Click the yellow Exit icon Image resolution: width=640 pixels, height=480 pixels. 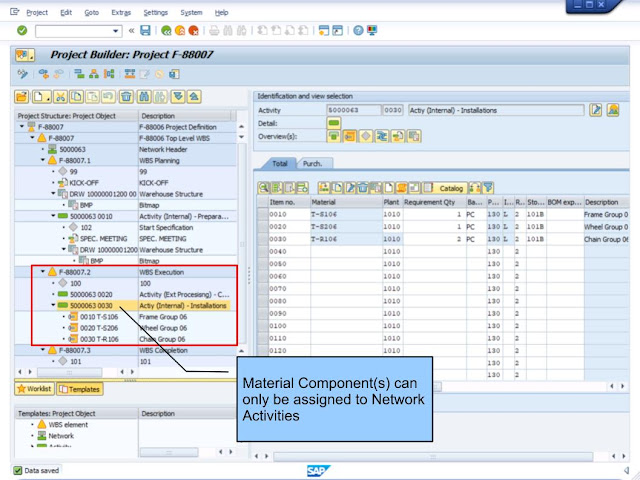180,31
